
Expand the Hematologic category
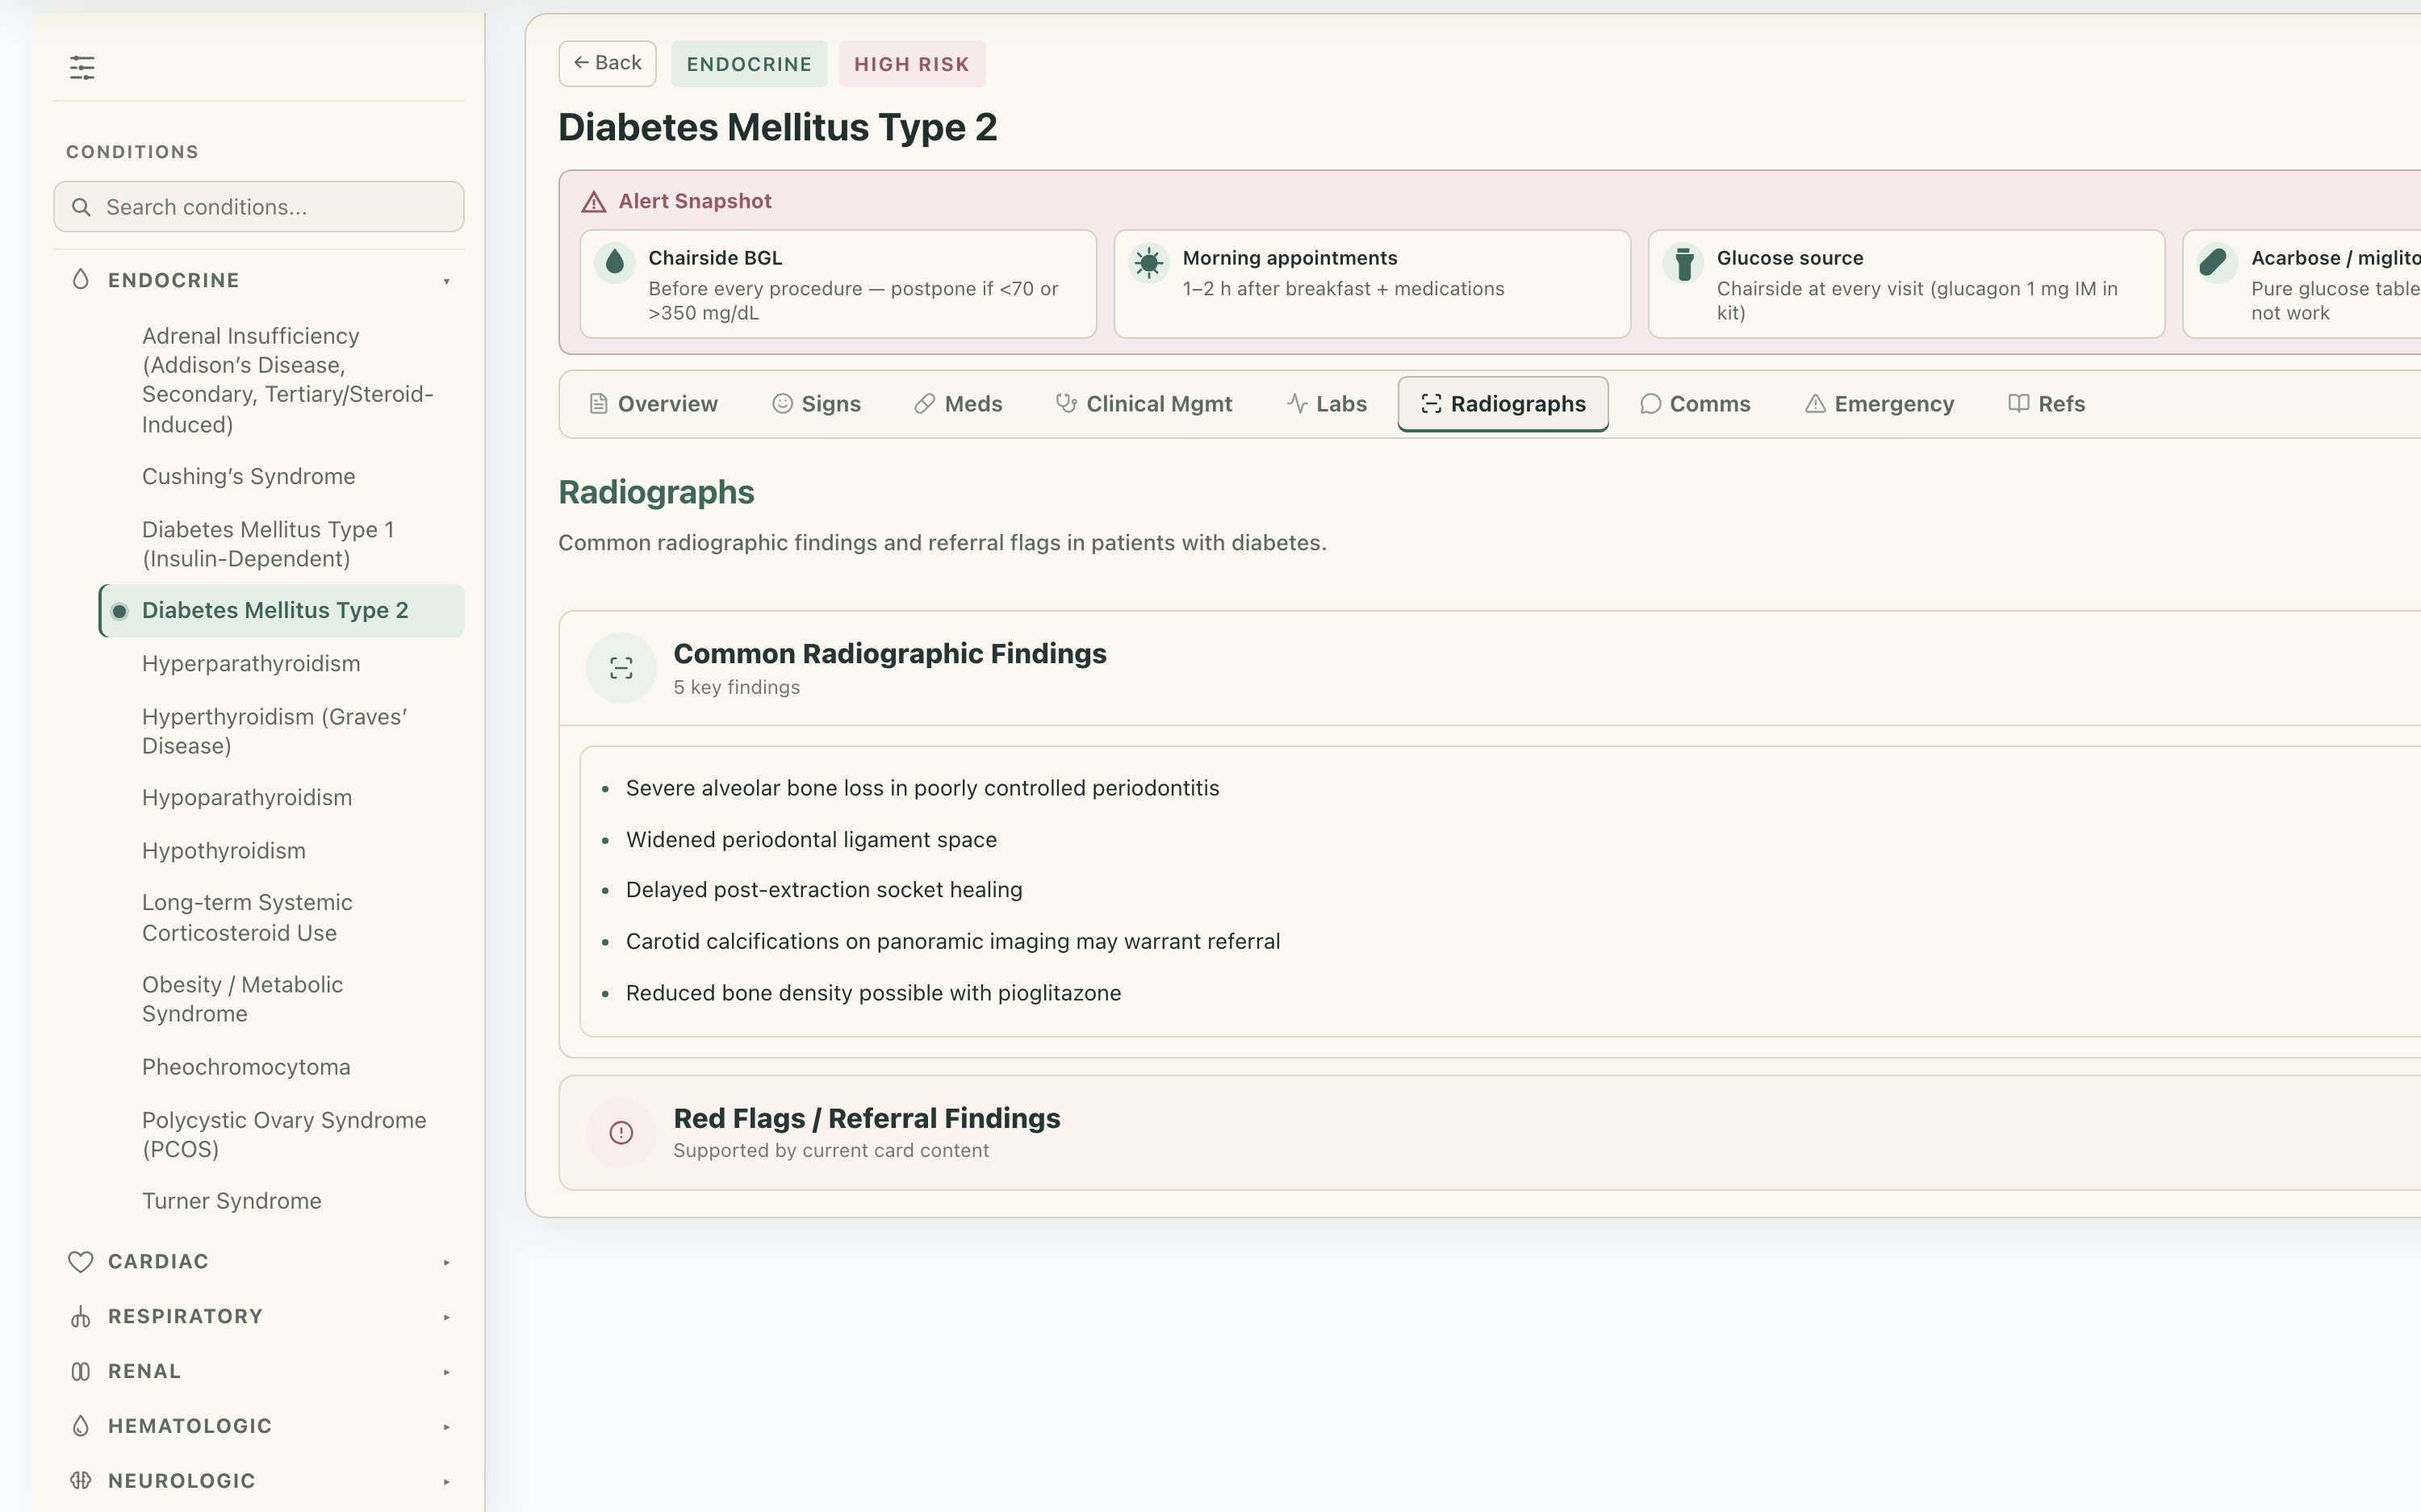(x=447, y=1427)
